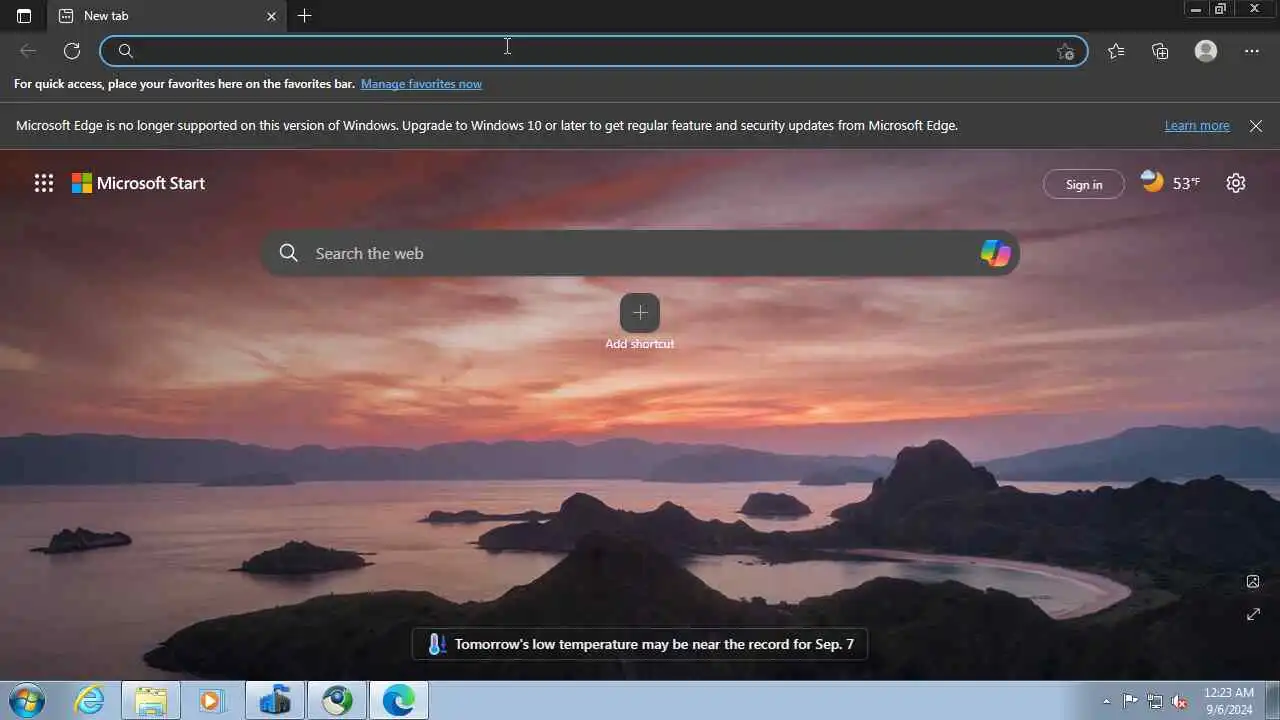Refresh the page
Screen dimensions: 1280x720
coord(72,51)
